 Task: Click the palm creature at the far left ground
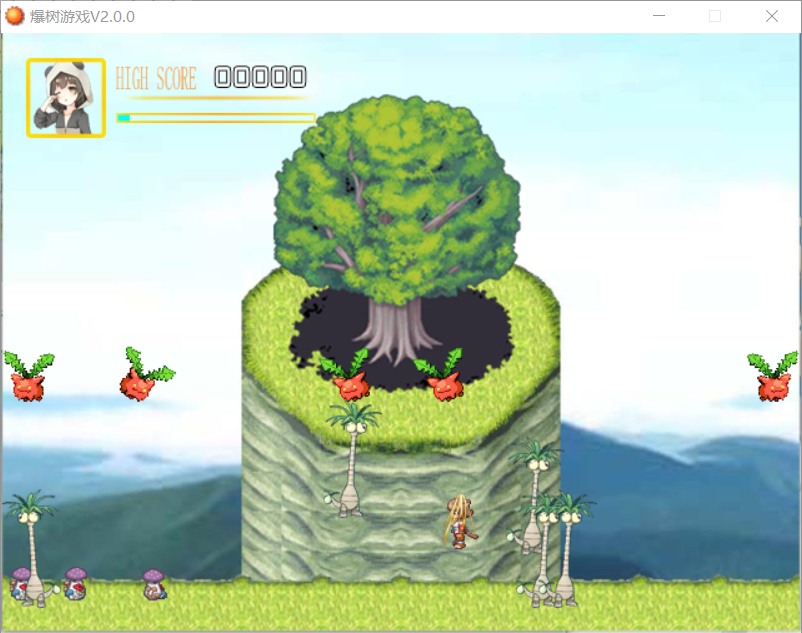pyautogui.click(x=32, y=548)
